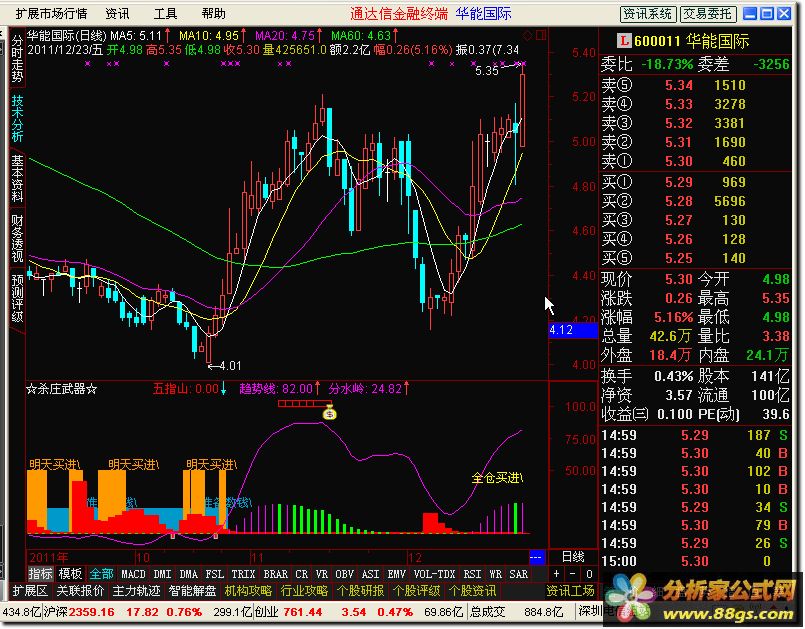Open the 机构攻略 link
805x629 pixels.
click(248, 591)
